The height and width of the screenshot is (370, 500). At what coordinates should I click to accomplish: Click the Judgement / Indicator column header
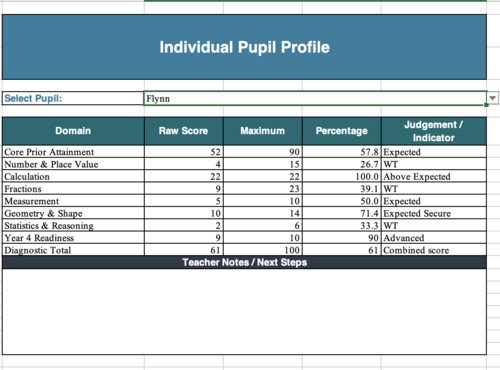[434, 131]
